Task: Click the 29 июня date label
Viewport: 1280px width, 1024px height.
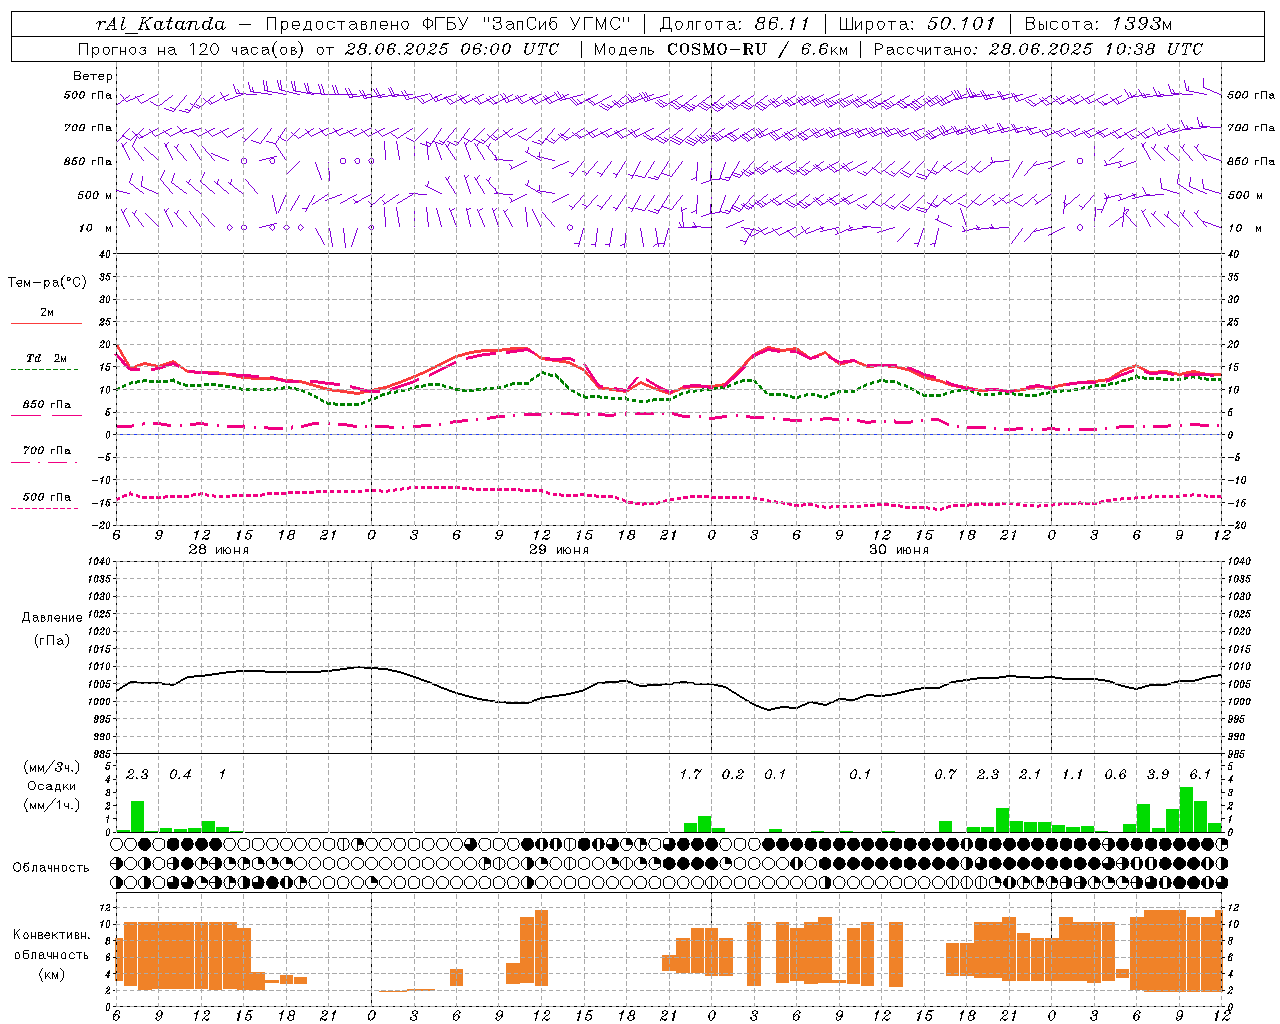Action: tap(559, 550)
